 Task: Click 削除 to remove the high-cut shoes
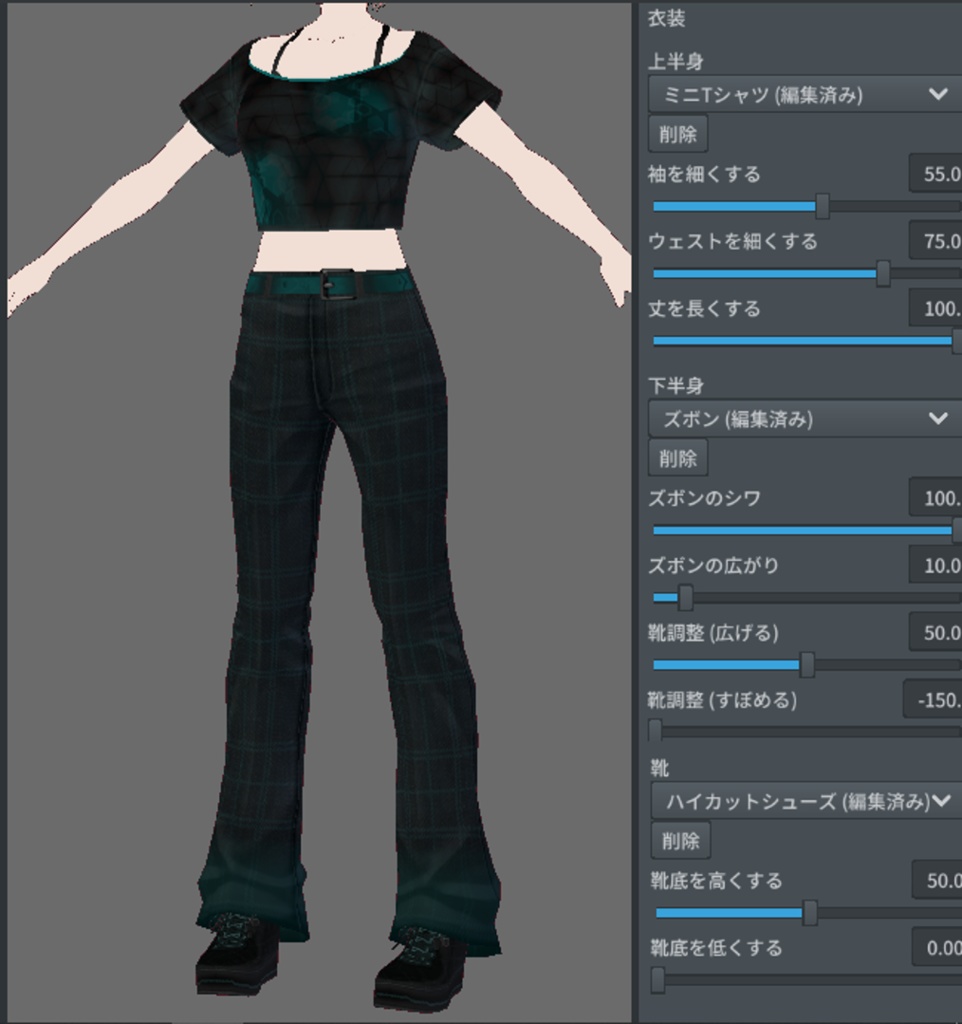(679, 840)
